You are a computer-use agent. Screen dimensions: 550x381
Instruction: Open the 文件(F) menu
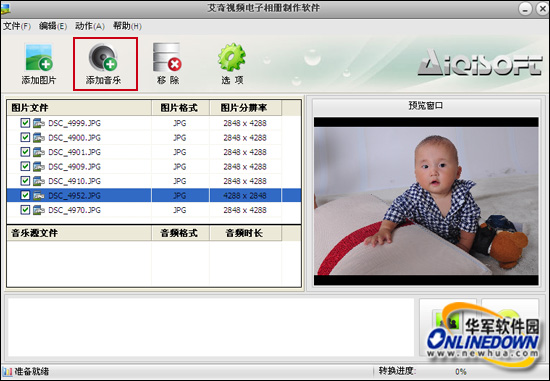pyautogui.click(x=17, y=26)
